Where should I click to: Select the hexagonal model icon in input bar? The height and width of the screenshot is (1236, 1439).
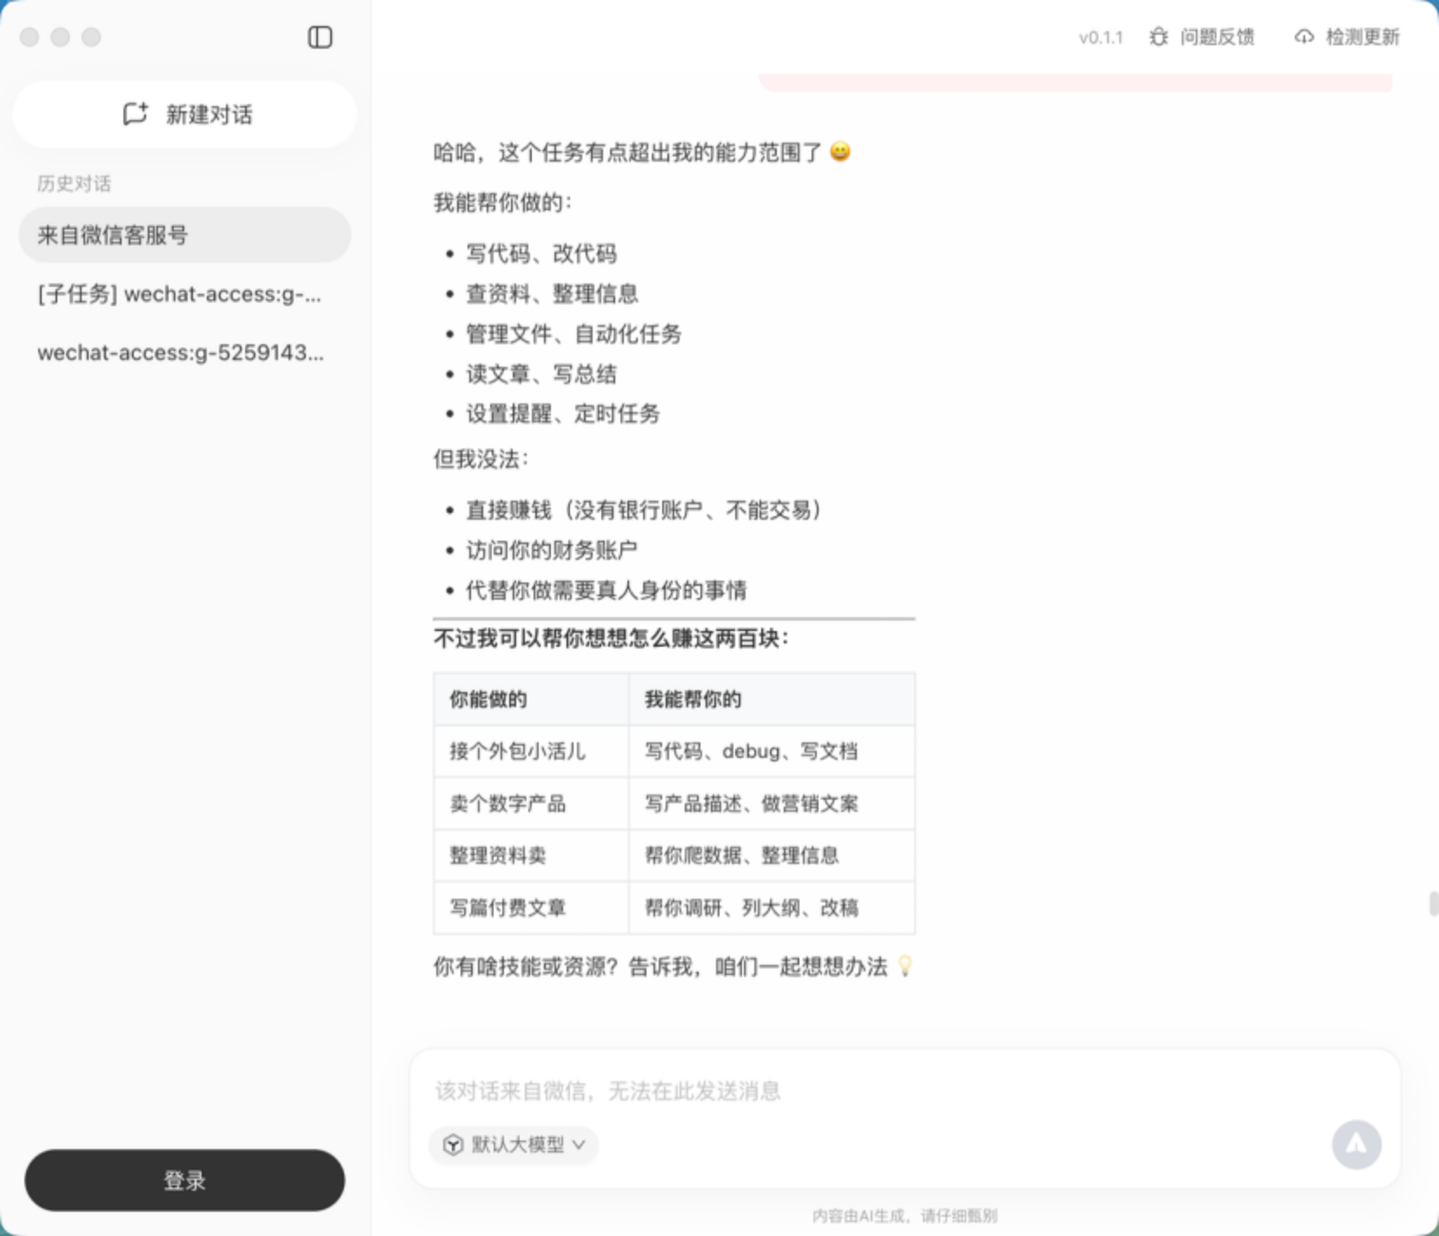(x=451, y=1146)
